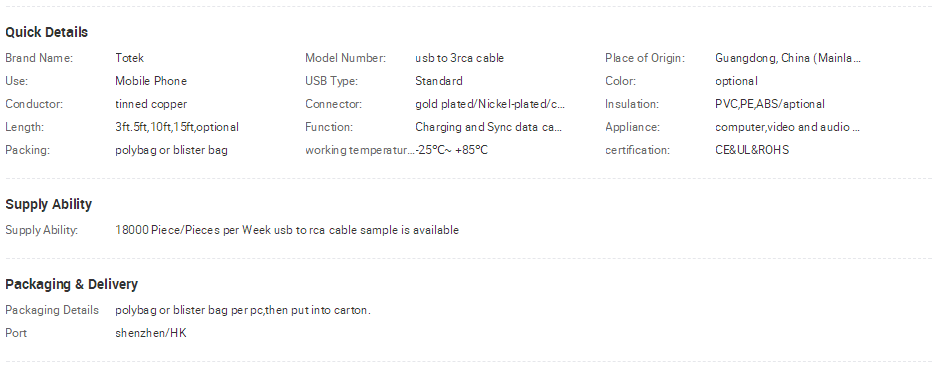The image size is (934, 369).
Task: Click the PVC,PE,ABS insulation value
Action: 770,104
